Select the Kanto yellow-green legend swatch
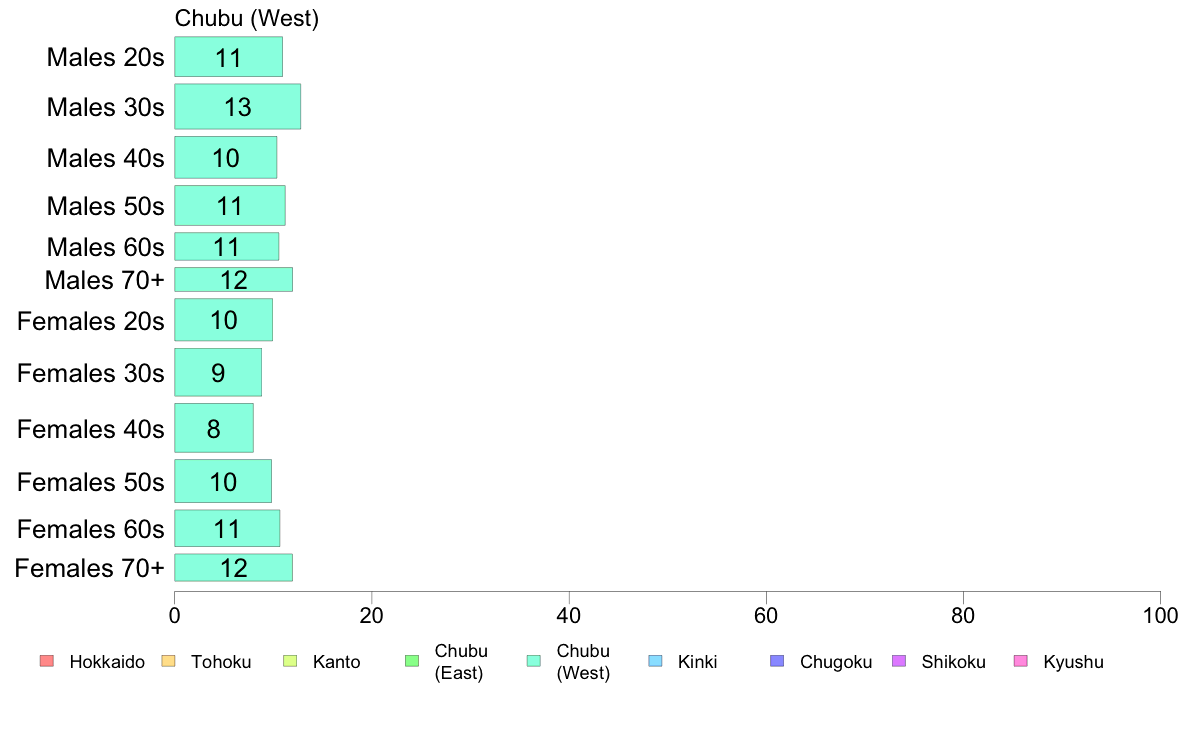Screen dimensions: 1188x736 pos(290,661)
